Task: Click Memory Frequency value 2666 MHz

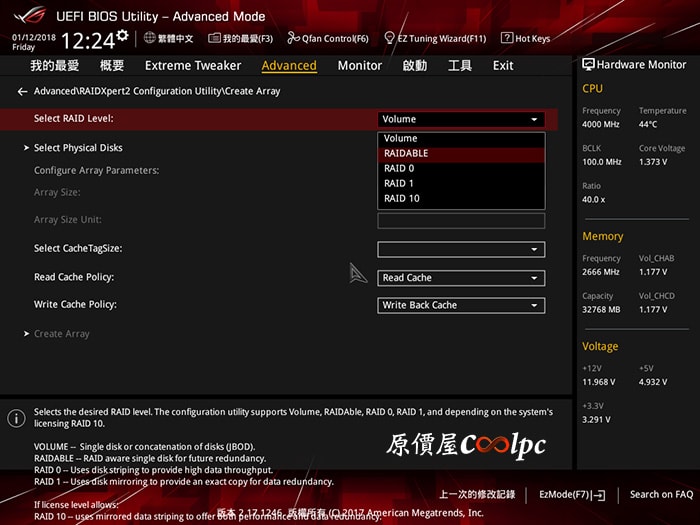Action: 600,272
